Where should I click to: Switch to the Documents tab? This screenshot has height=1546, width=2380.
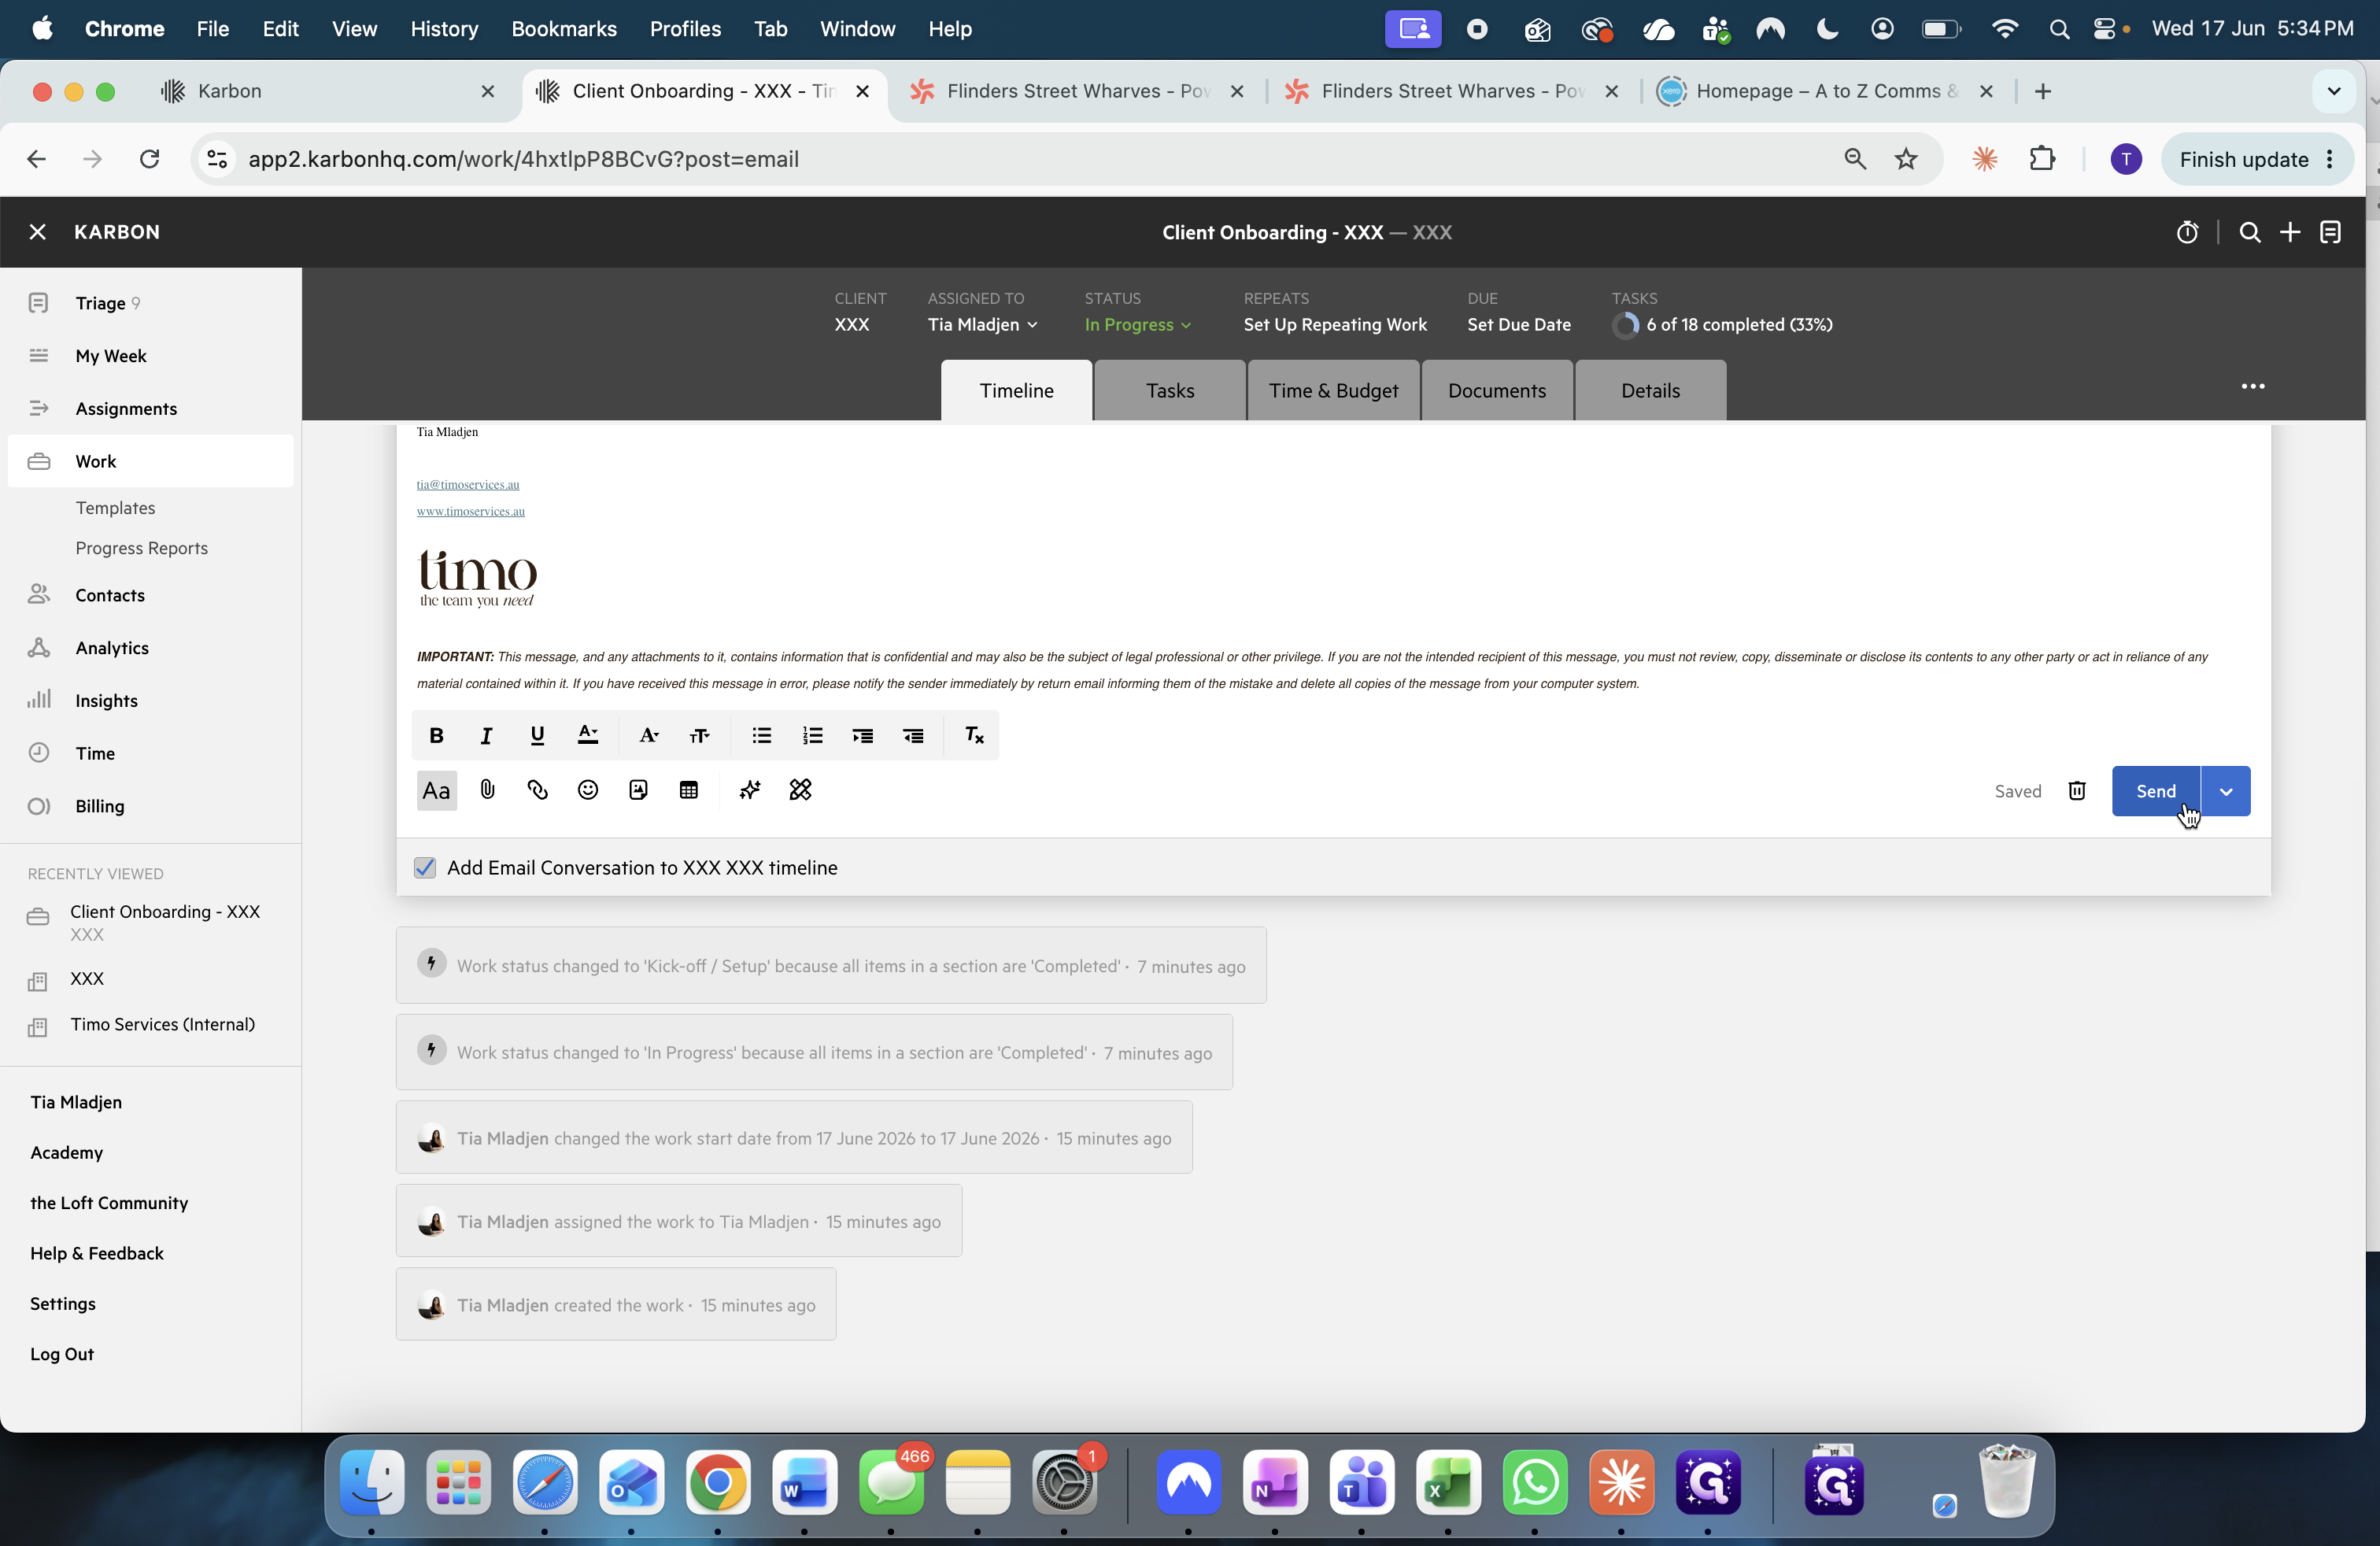coord(1496,390)
